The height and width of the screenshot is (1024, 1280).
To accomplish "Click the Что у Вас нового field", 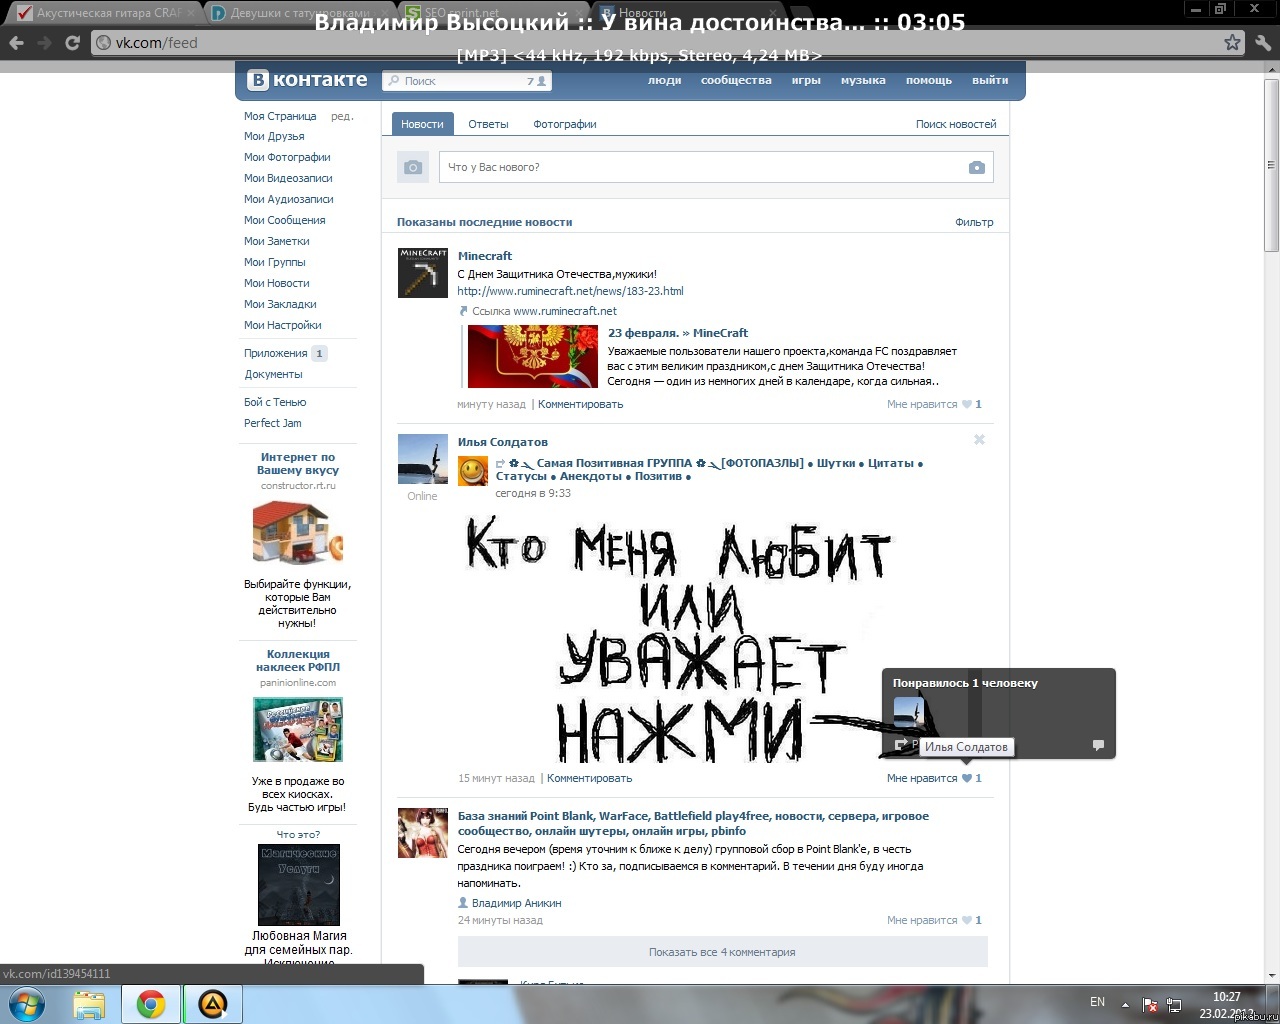I will (700, 168).
